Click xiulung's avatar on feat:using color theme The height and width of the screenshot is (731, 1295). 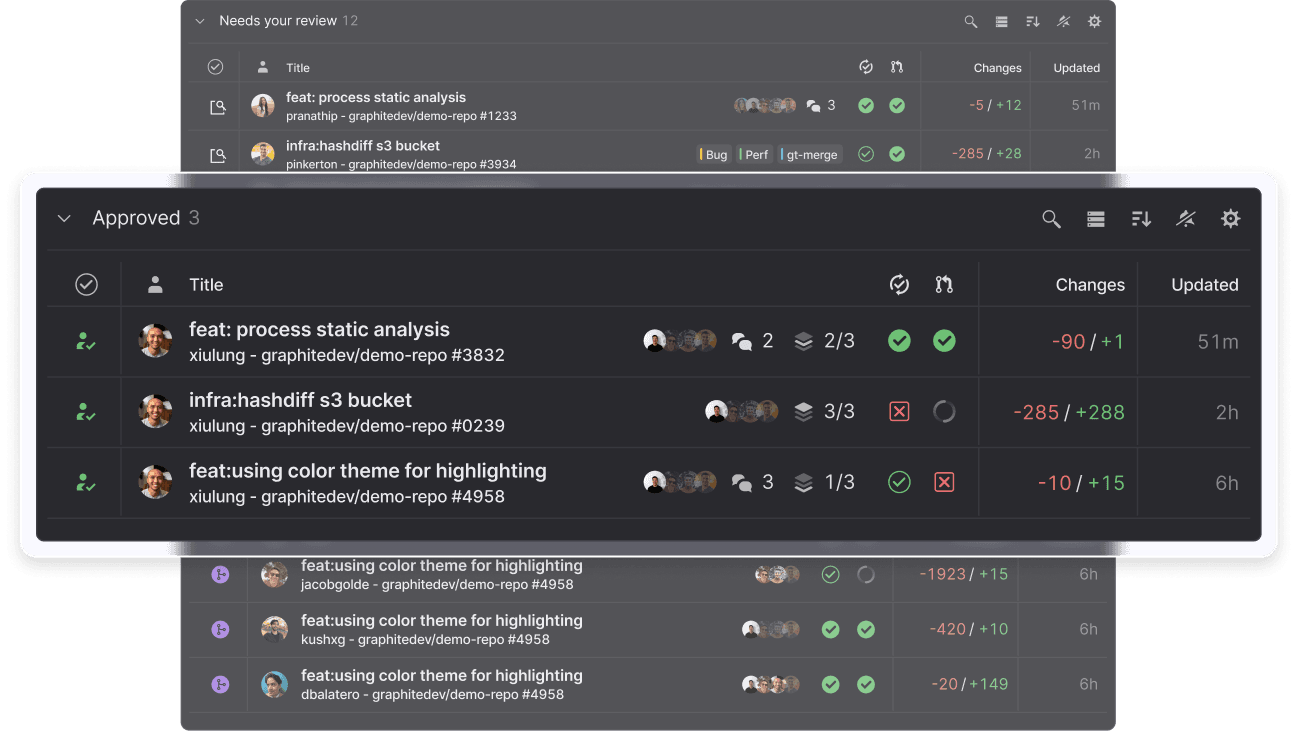(x=156, y=482)
